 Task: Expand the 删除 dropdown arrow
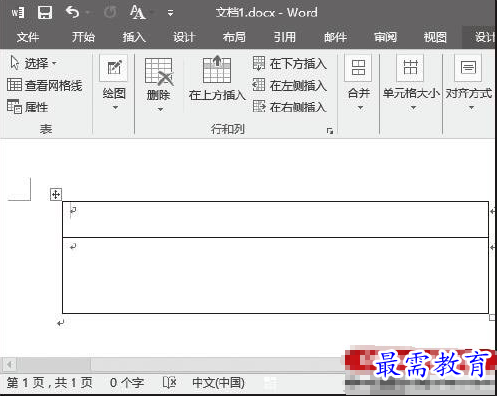pos(160,109)
